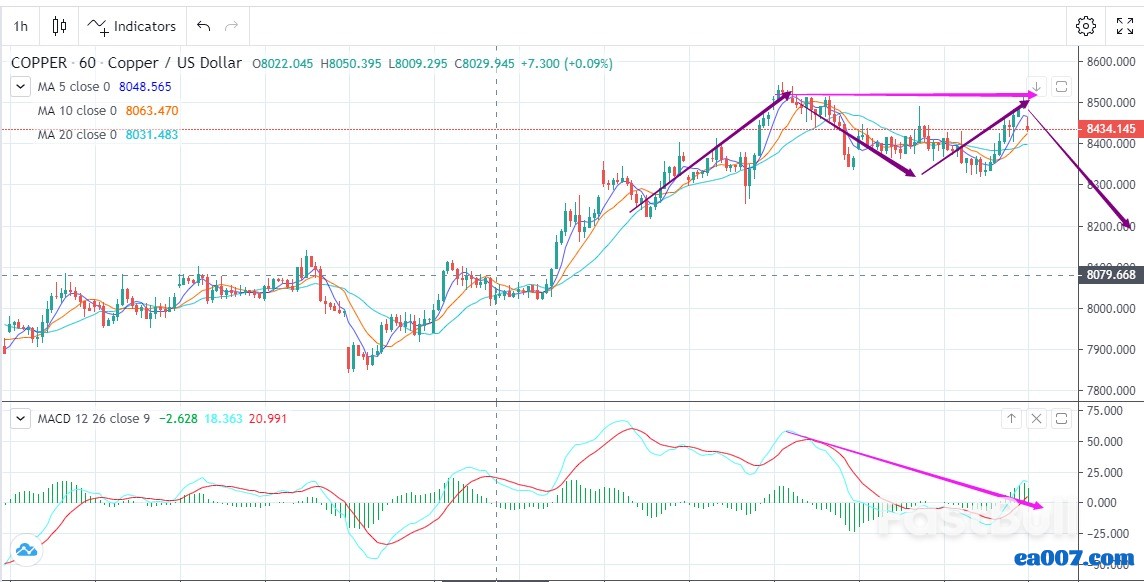The height and width of the screenshot is (582, 1144).
Task: Collapse the MA indicator legend list
Action: (x=20, y=87)
